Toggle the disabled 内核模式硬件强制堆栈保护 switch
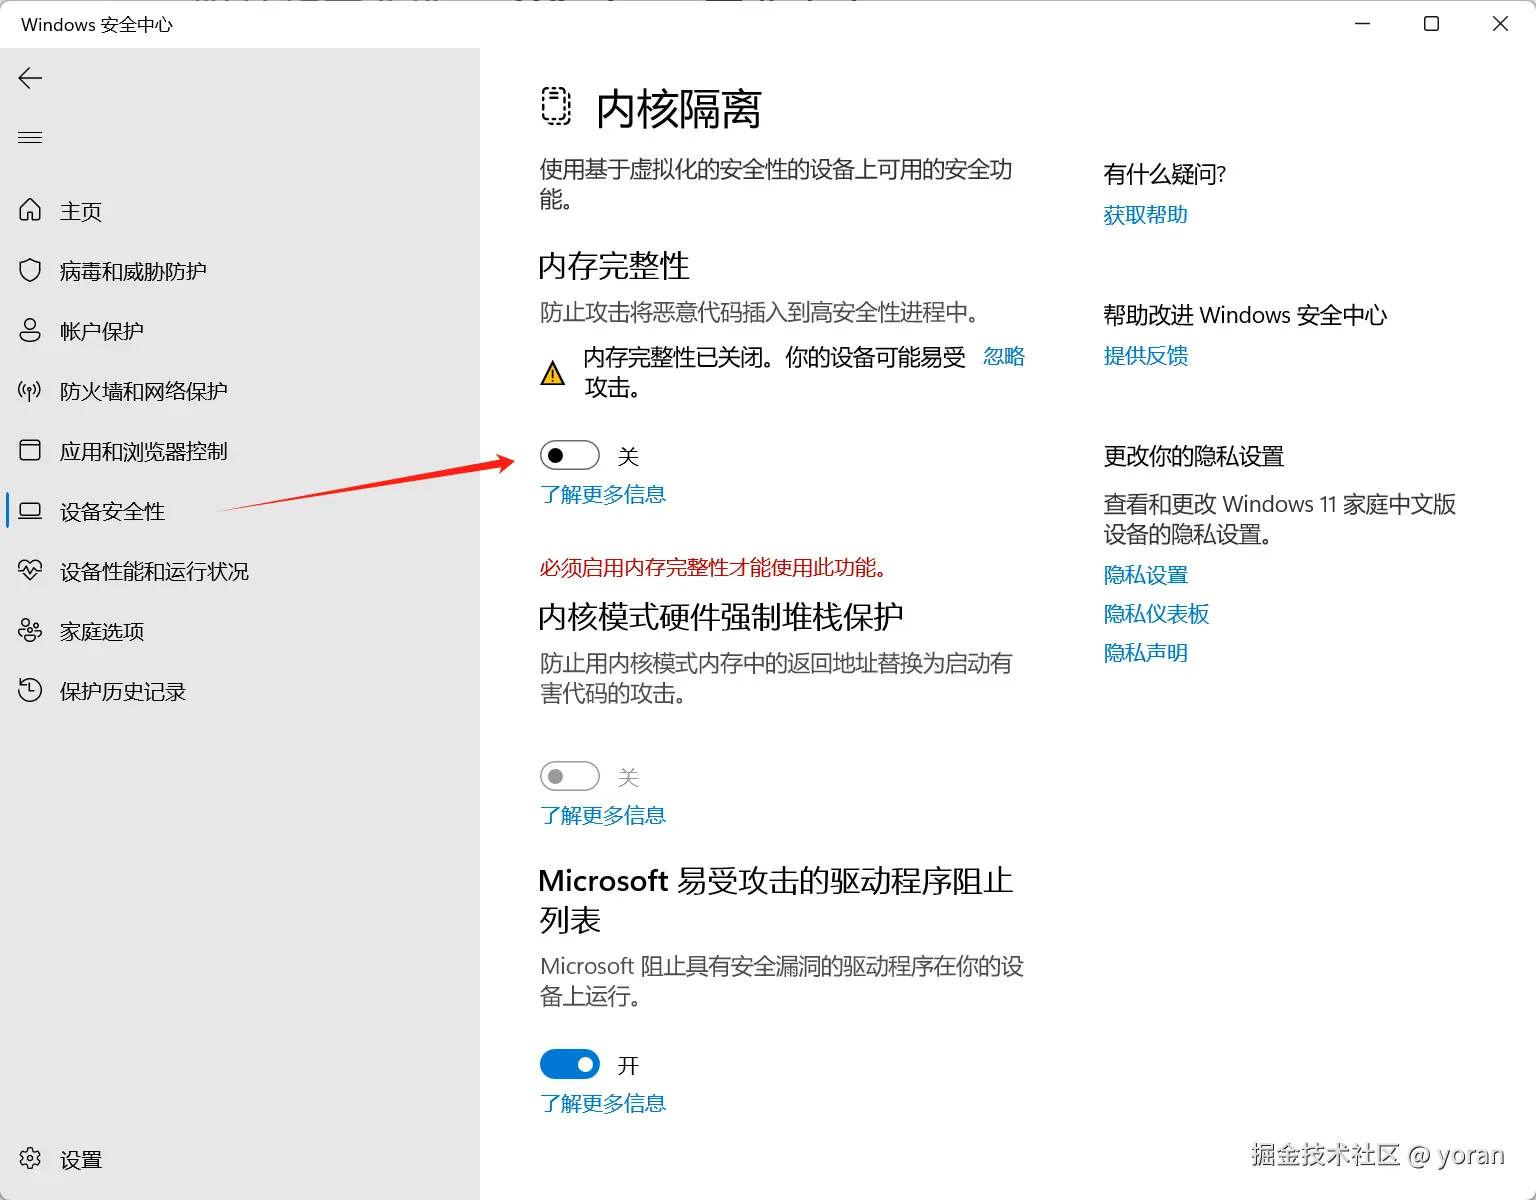The image size is (1536, 1200). pyautogui.click(x=570, y=776)
